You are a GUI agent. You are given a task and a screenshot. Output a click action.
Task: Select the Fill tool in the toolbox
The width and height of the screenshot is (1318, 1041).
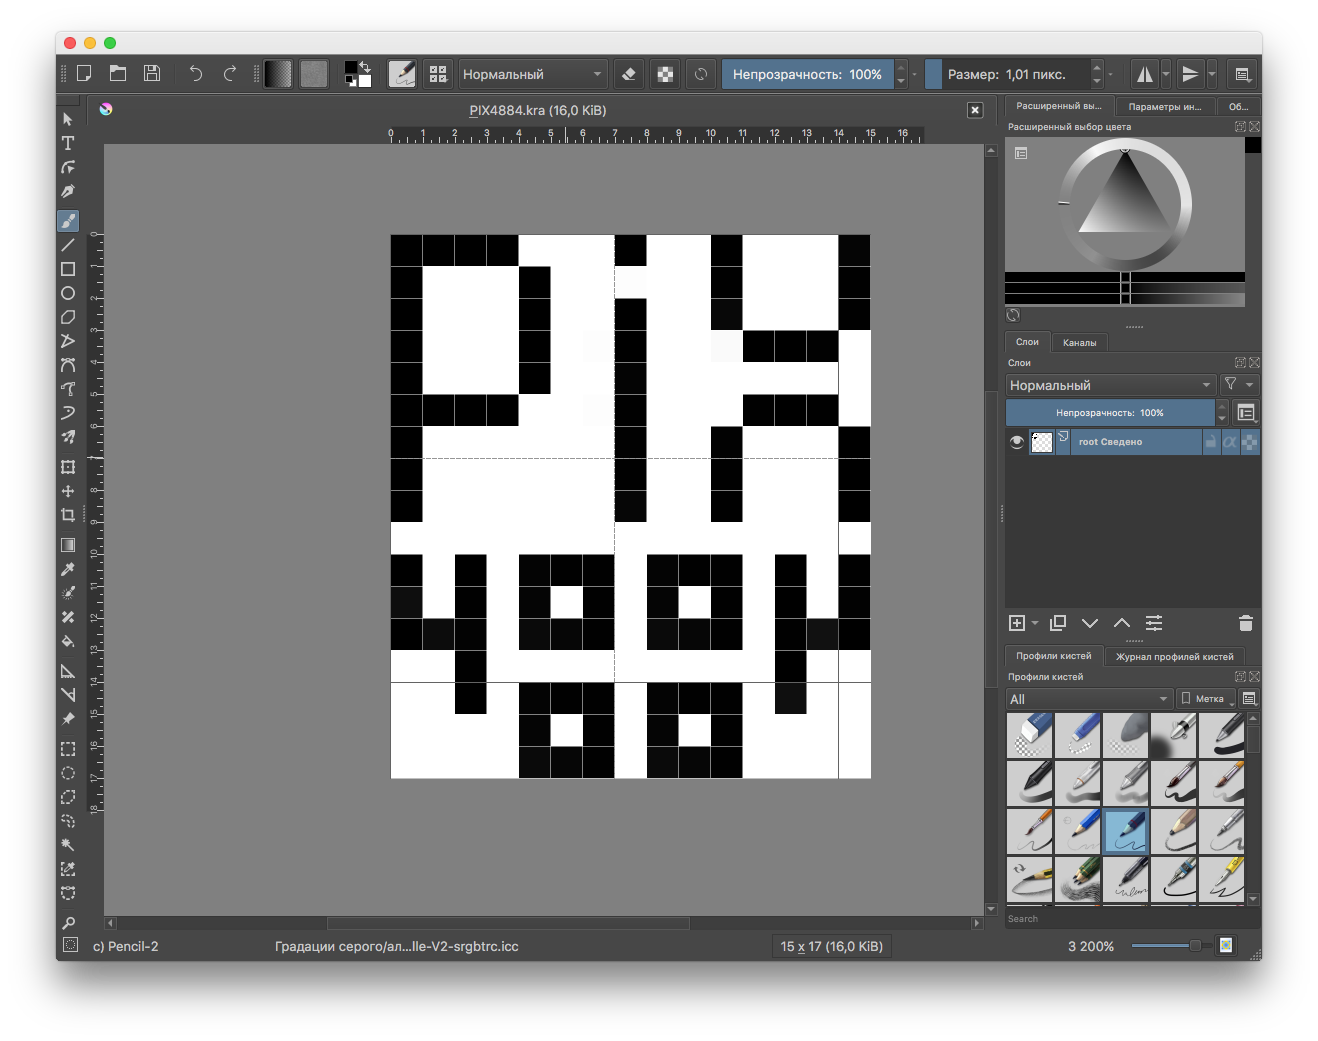(68, 641)
